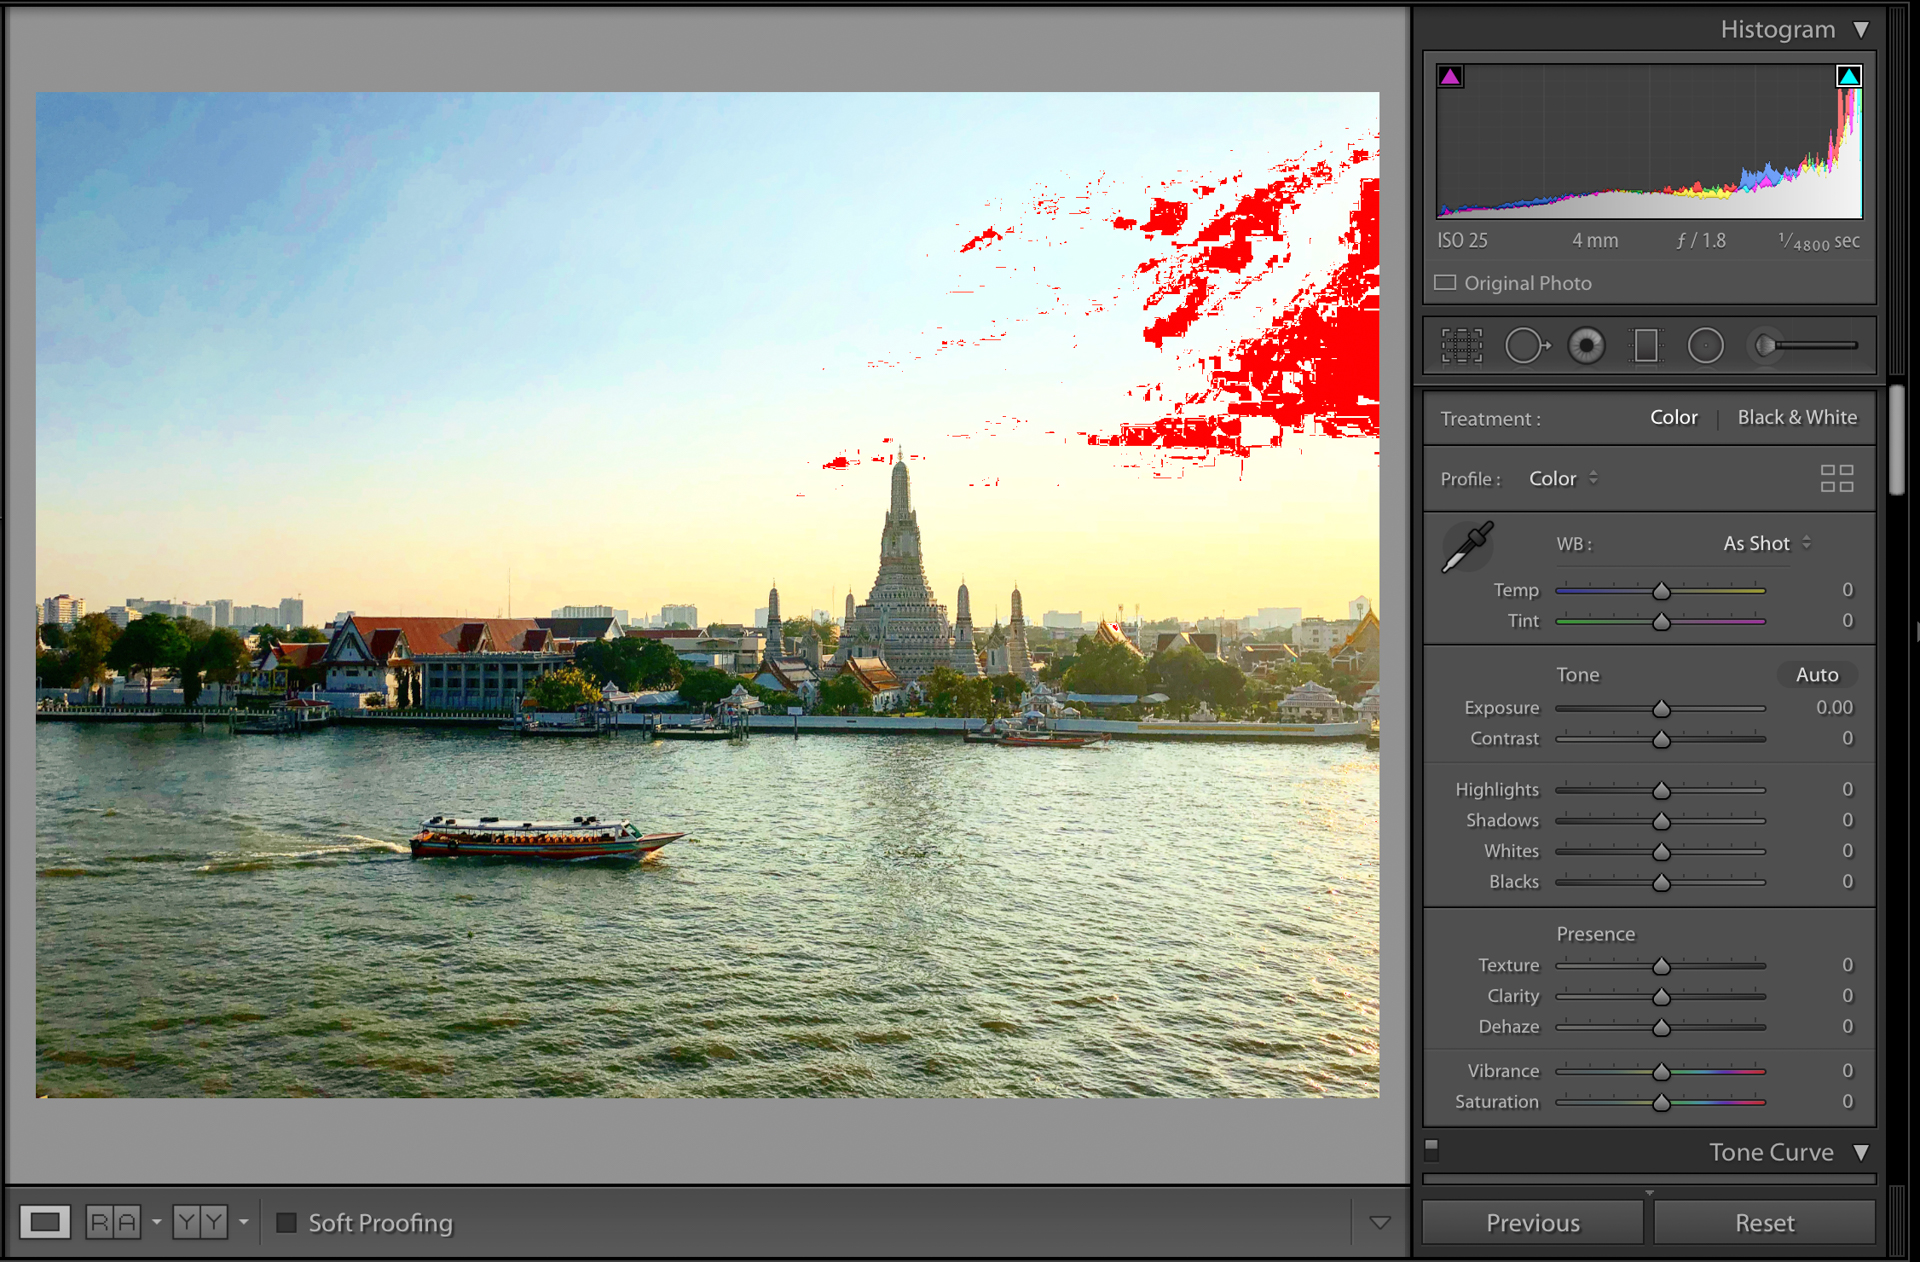Viewport: 1920px width, 1262px height.
Task: Click the Saturation value field
Action: (x=1847, y=1102)
